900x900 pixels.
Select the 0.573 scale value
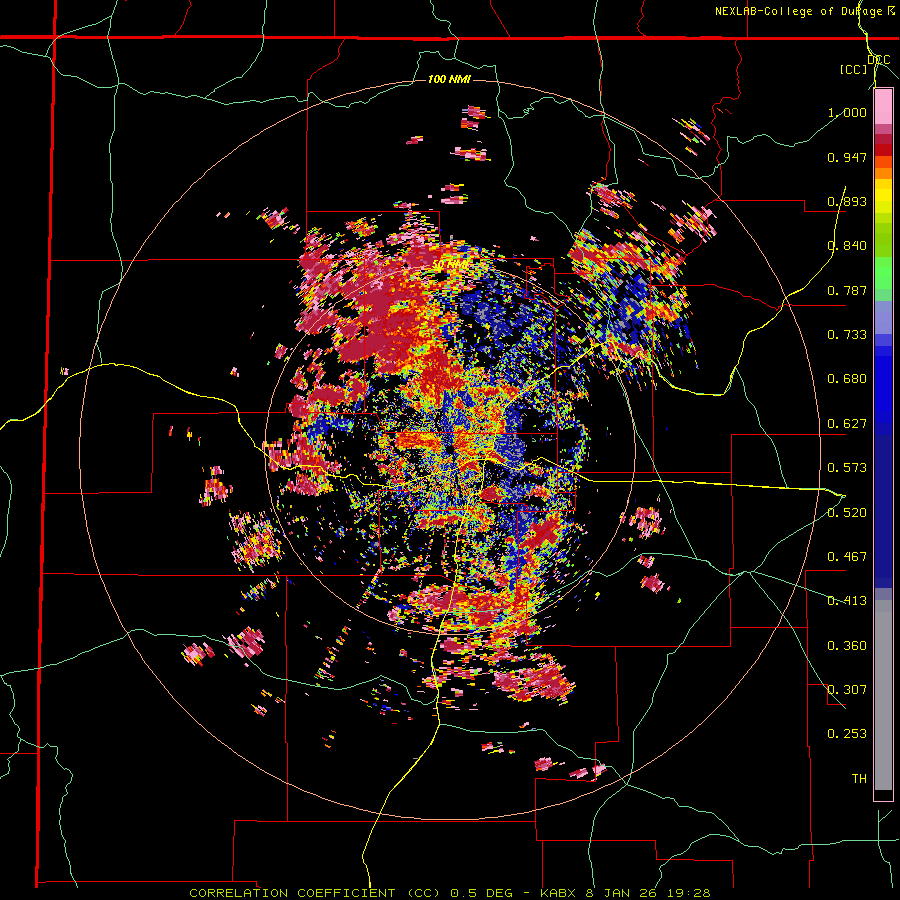click(847, 468)
